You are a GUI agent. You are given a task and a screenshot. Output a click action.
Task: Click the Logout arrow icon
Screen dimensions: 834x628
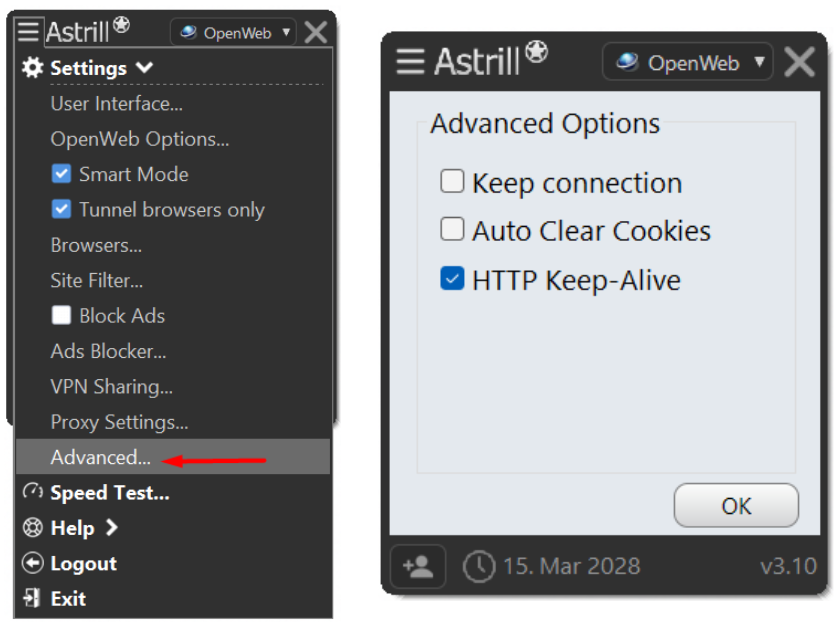(x=32, y=563)
